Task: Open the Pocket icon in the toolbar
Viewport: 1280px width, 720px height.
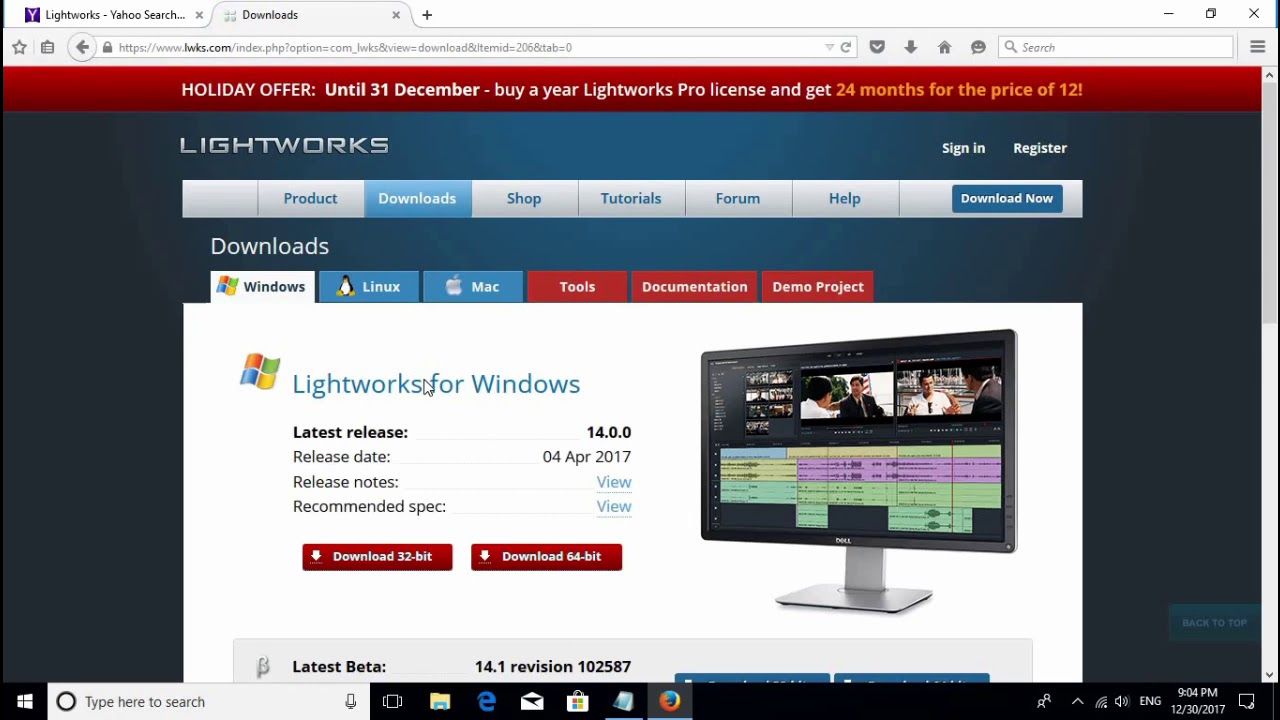Action: click(x=877, y=47)
